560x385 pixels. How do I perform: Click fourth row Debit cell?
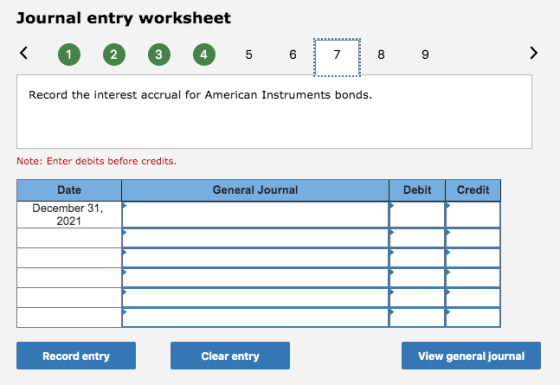coord(417,278)
